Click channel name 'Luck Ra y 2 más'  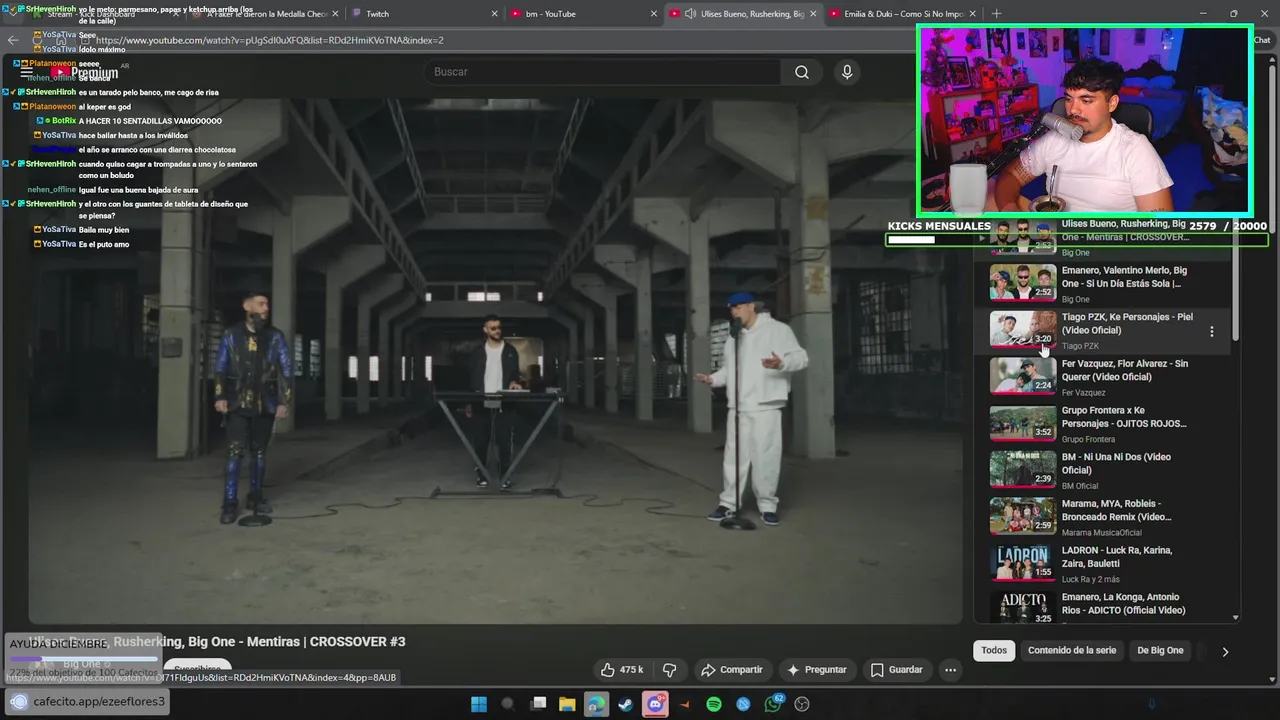coord(1091,579)
